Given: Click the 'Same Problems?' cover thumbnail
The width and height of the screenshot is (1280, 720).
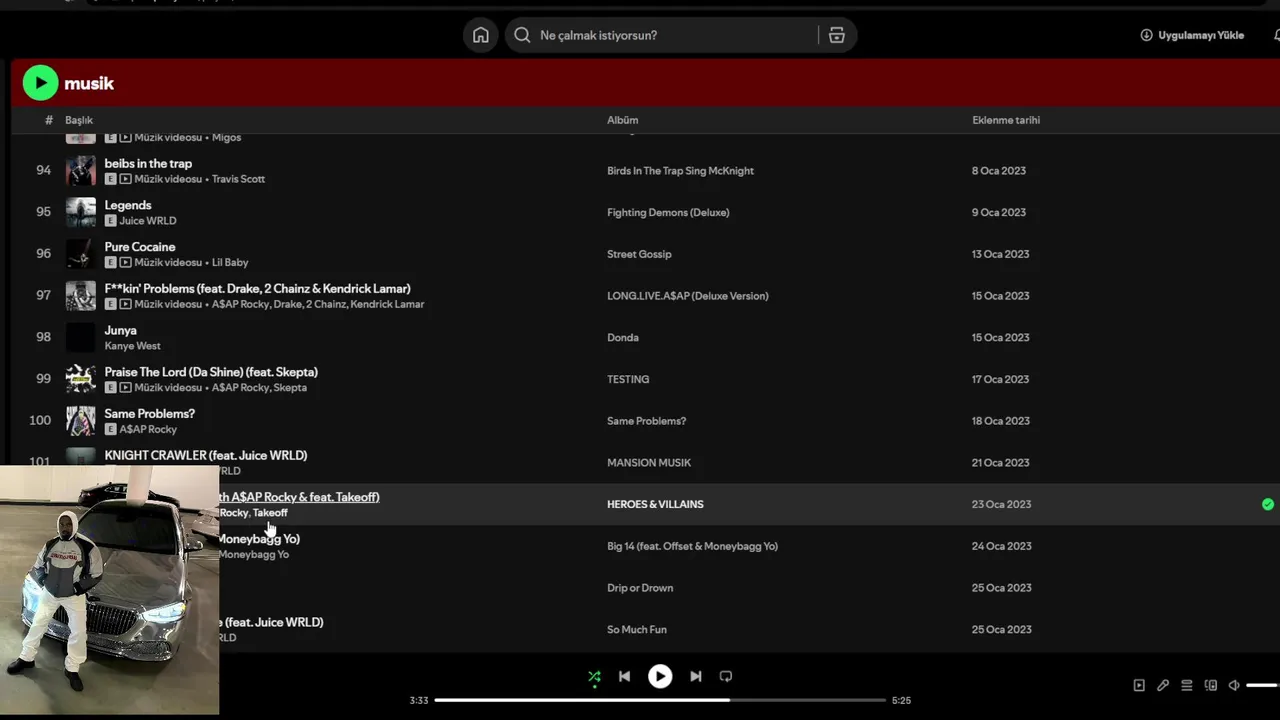Looking at the screenshot, I should pyautogui.click(x=81, y=421).
